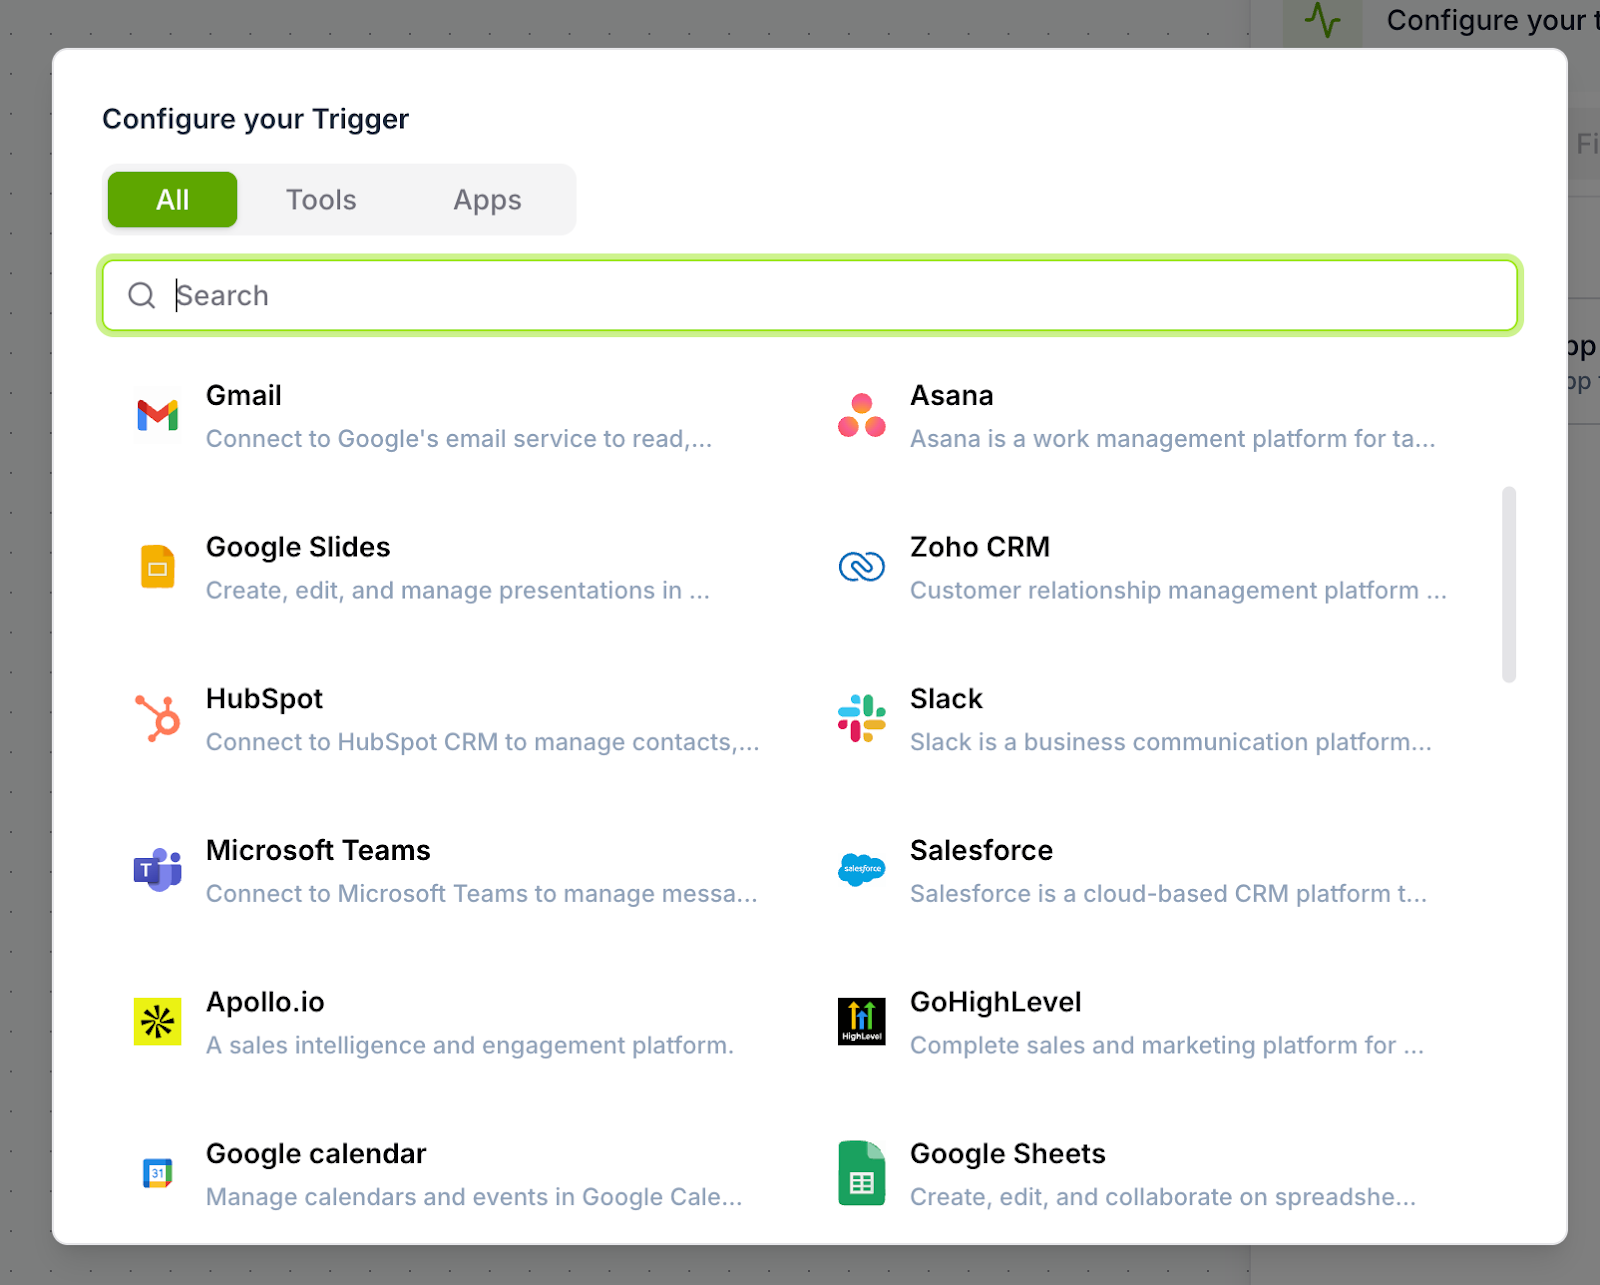The width and height of the screenshot is (1600, 1285).
Task: Select the Google Sheets green icon
Action: pyautogui.click(x=862, y=1173)
